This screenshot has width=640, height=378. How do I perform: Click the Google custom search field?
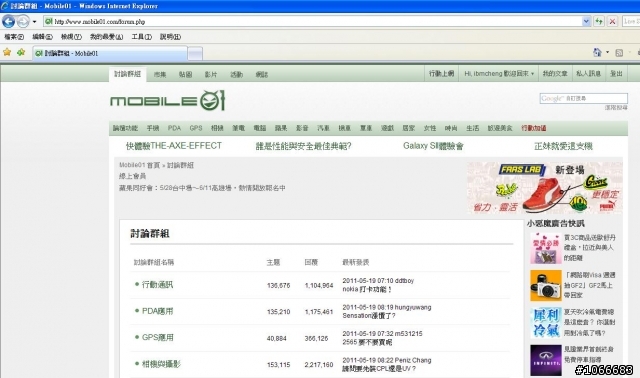[x=583, y=98]
